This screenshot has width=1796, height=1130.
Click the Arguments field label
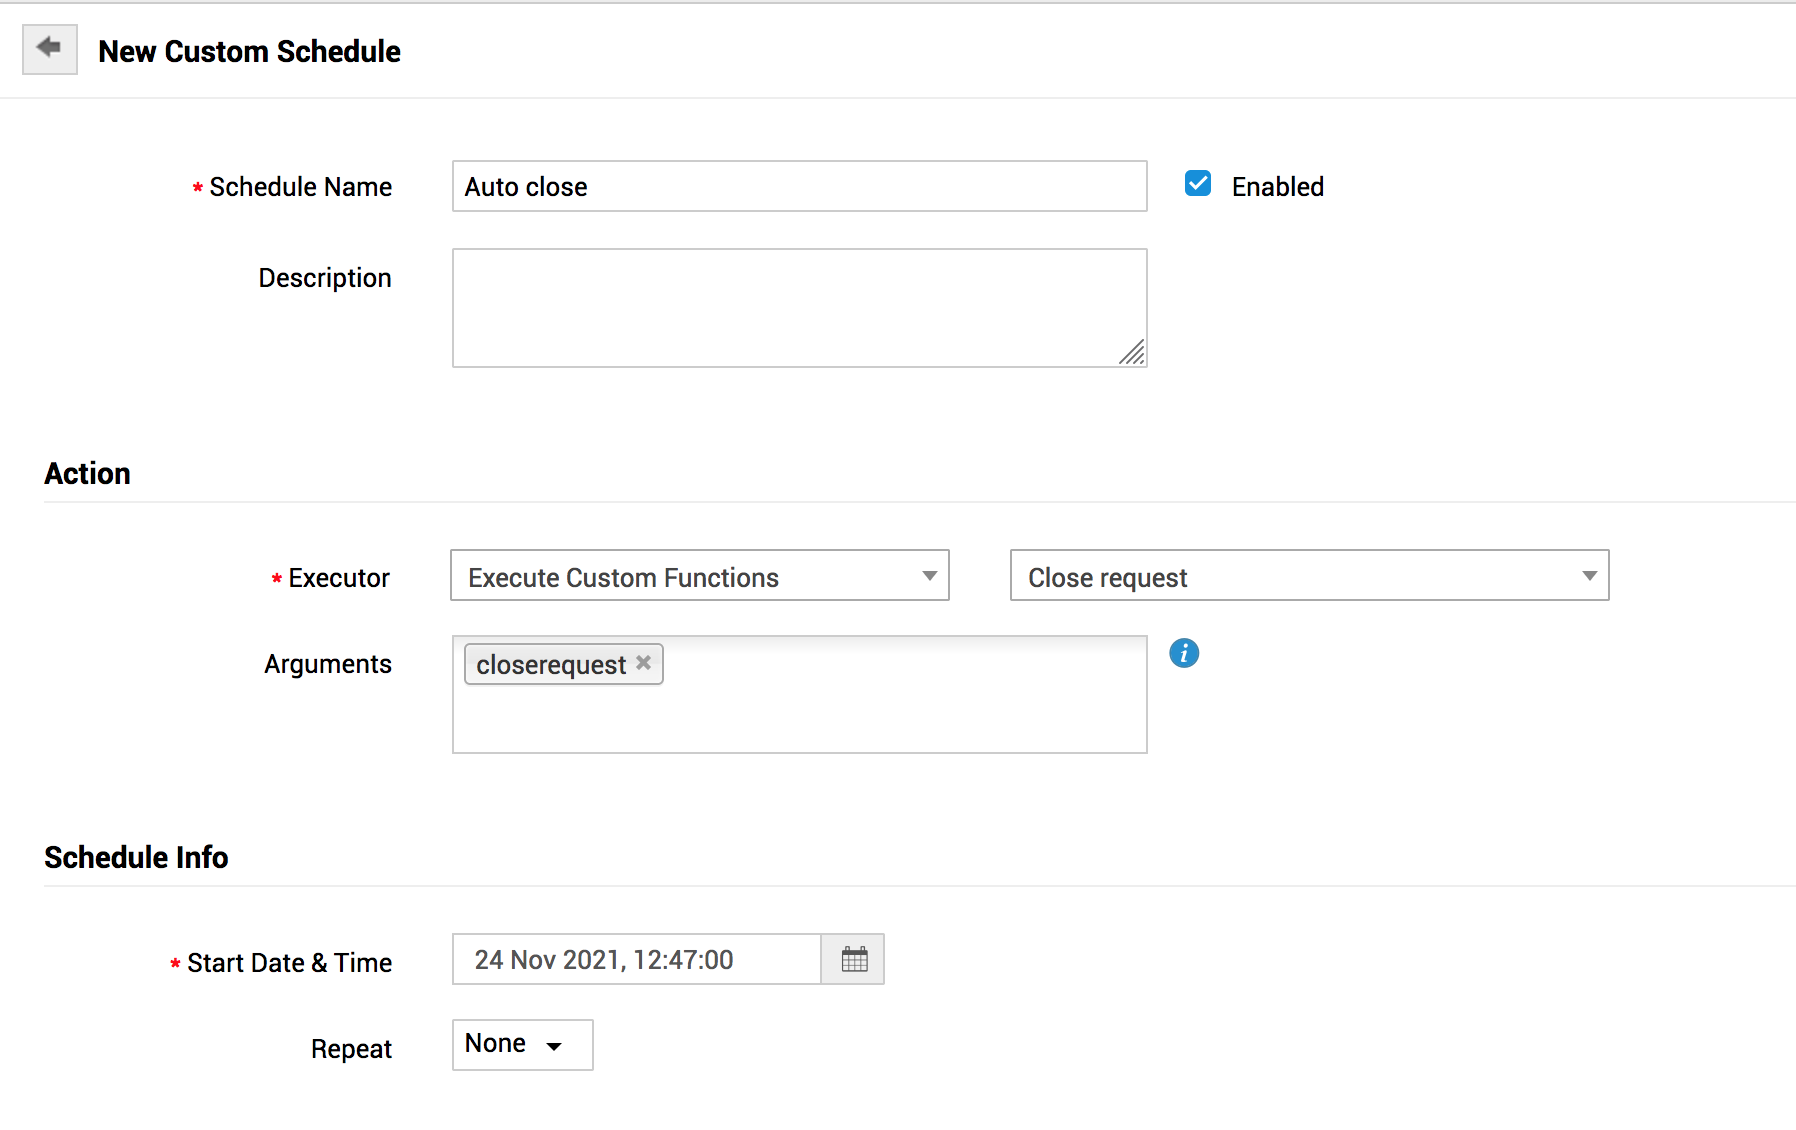tap(327, 664)
